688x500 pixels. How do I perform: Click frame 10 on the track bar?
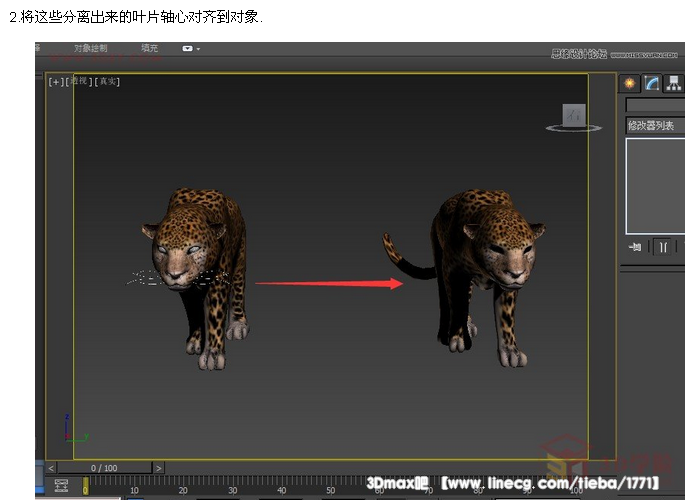pos(134,490)
